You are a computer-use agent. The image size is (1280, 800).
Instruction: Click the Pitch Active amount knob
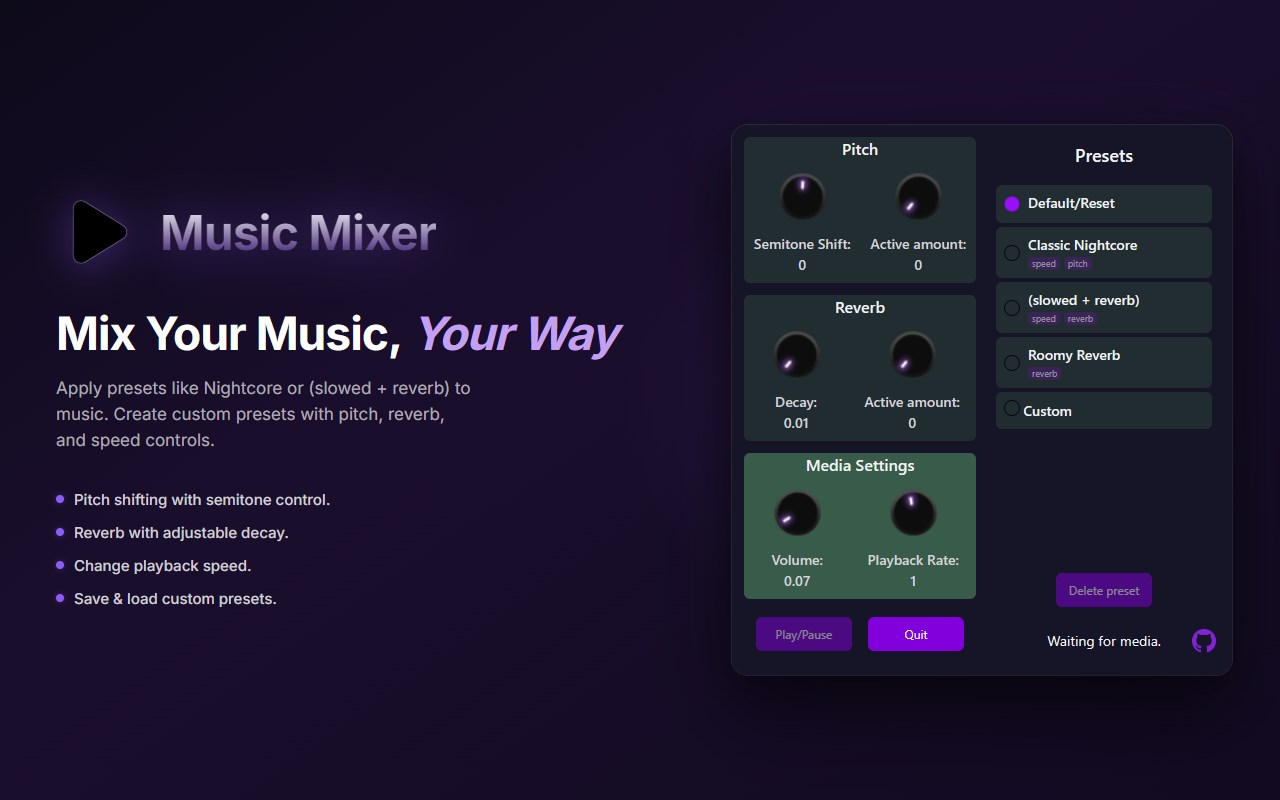click(x=917, y=197)
